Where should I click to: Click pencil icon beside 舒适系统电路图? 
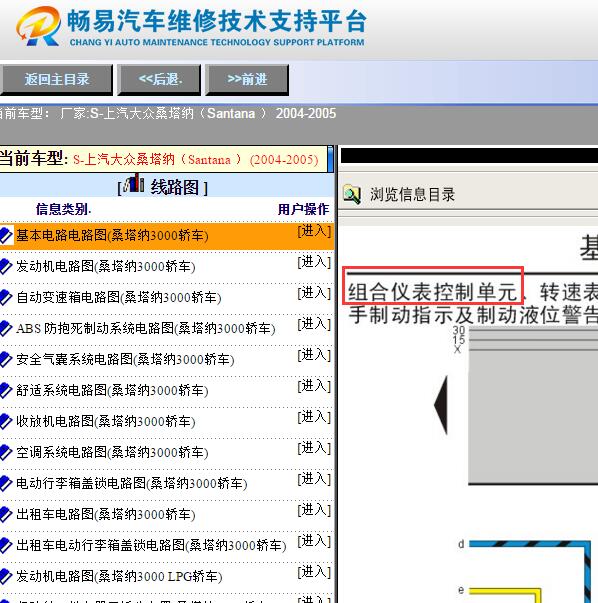(6, 390)
